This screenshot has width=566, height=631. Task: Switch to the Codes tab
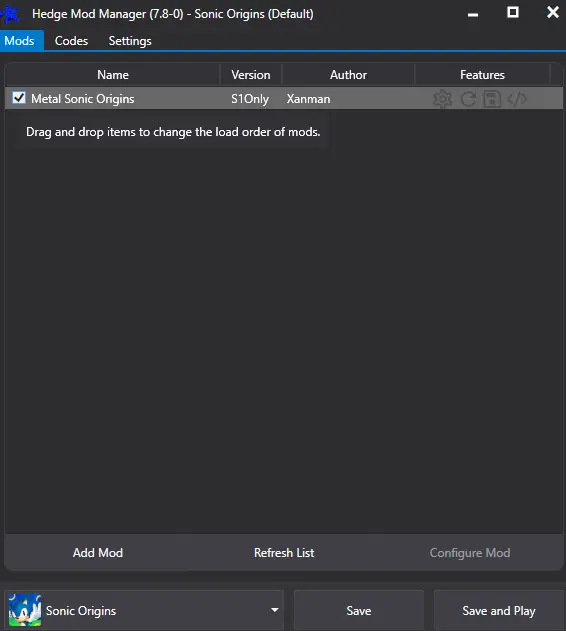[71, 41]
